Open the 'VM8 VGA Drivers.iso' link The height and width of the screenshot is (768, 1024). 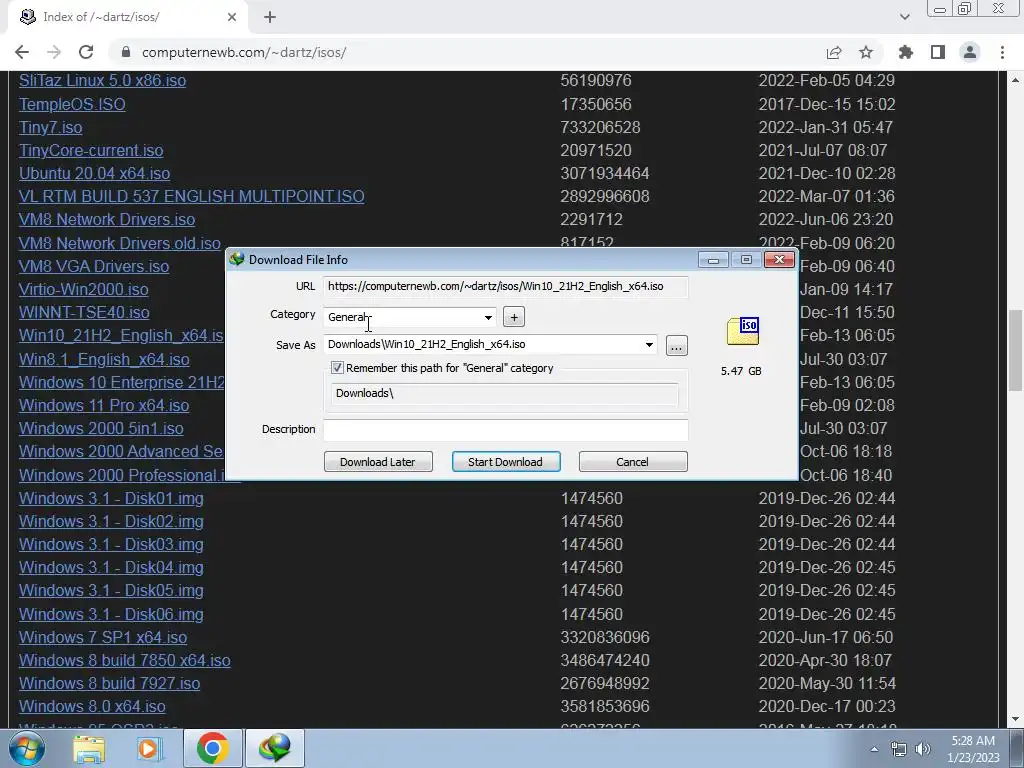coord(93,266)
